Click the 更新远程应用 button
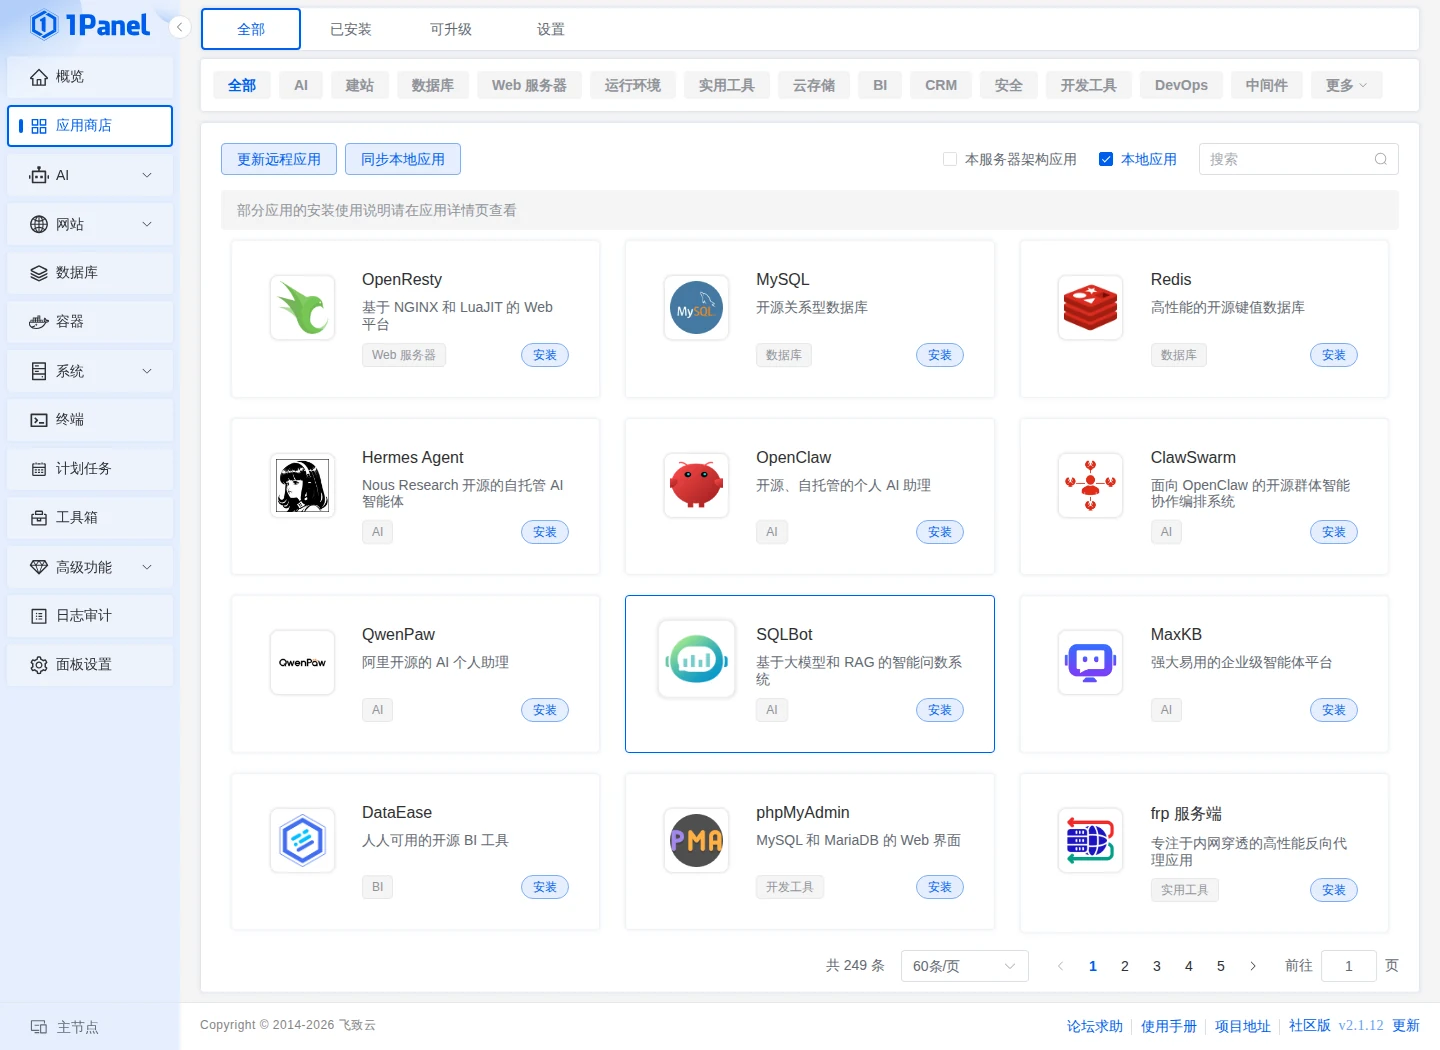 [279, 159]
